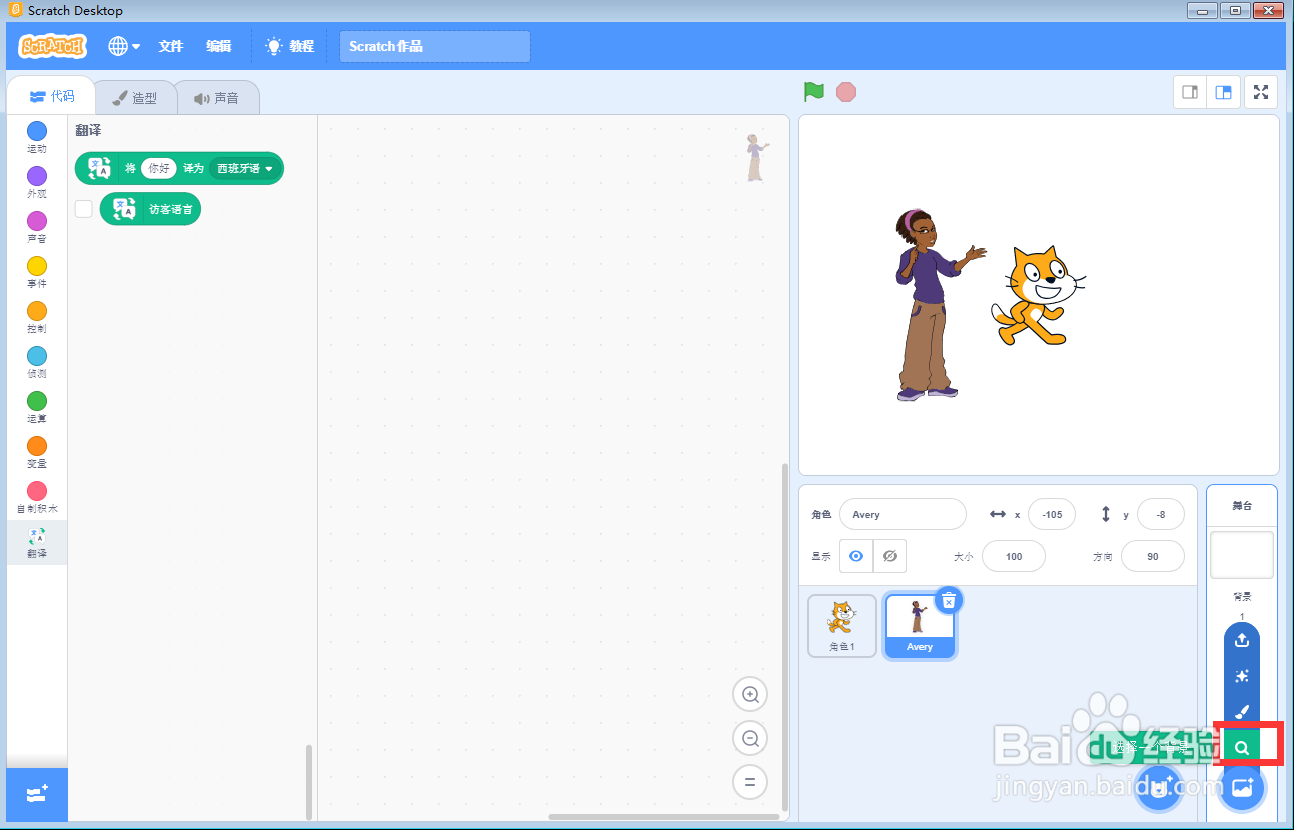Screen dimensions: 1294x830
Task: Click the sprite name field Avery
Action: (903, 514)
